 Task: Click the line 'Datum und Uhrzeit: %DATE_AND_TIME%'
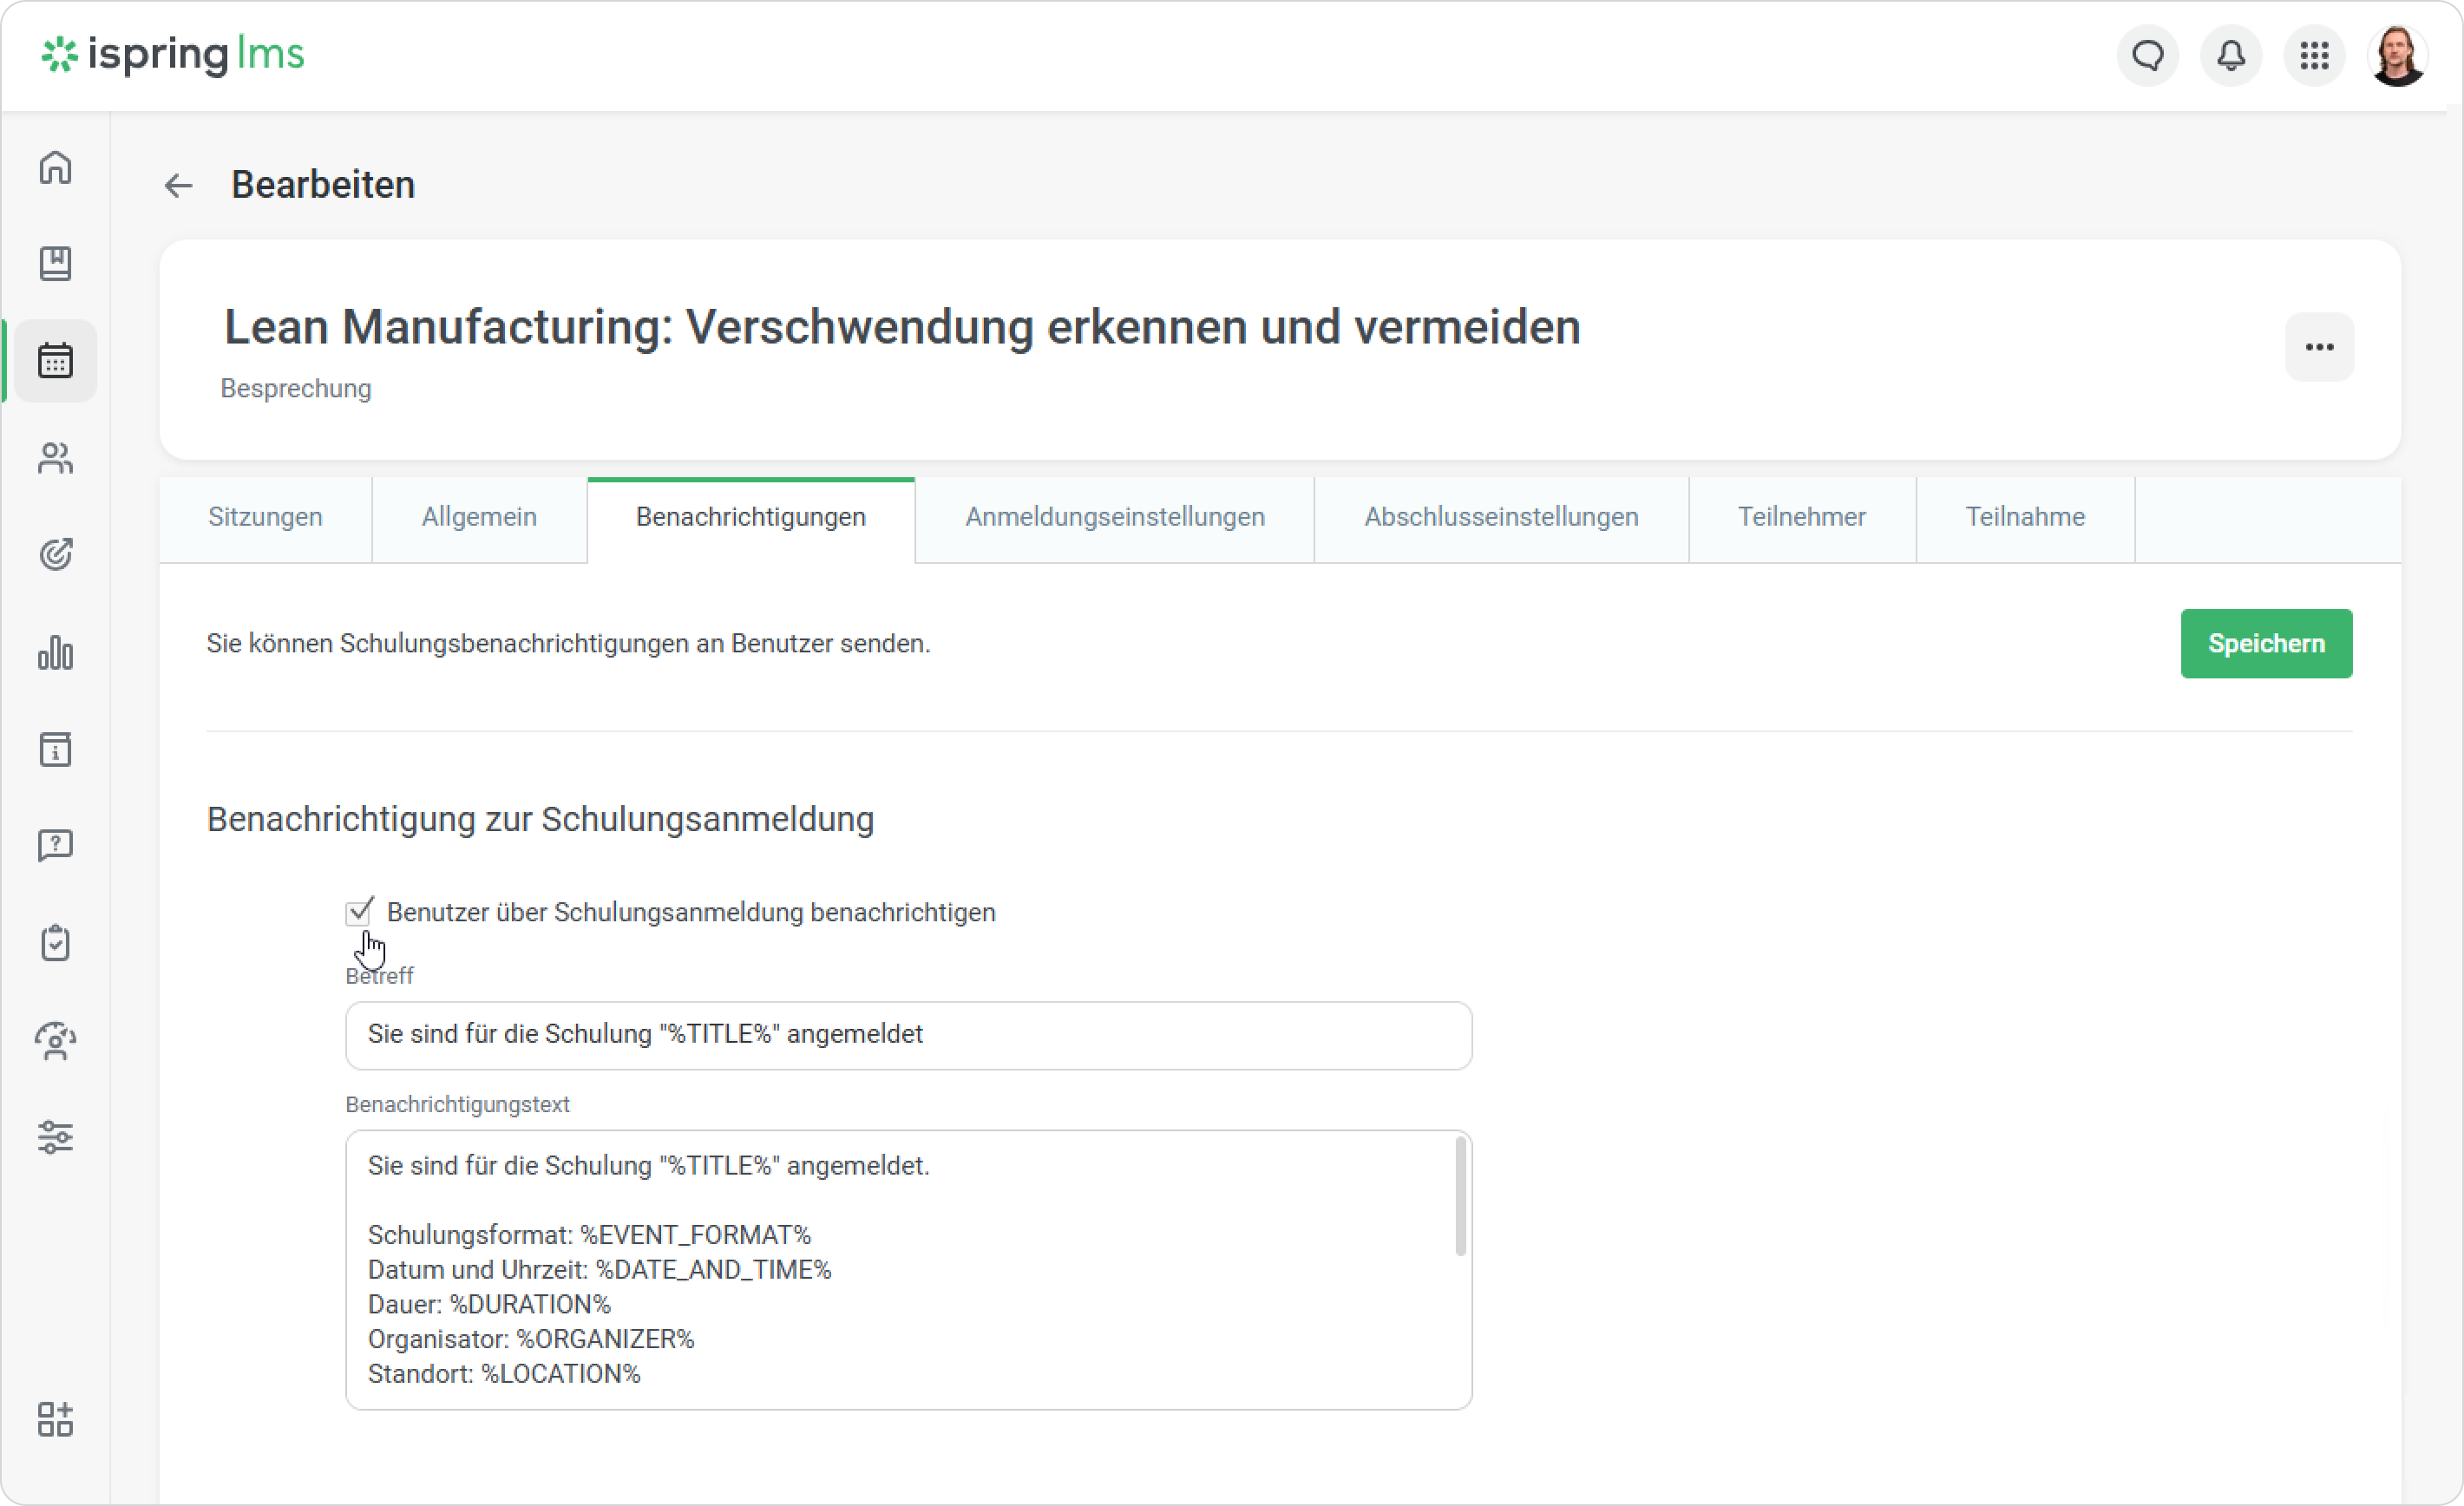(600, 1270)
